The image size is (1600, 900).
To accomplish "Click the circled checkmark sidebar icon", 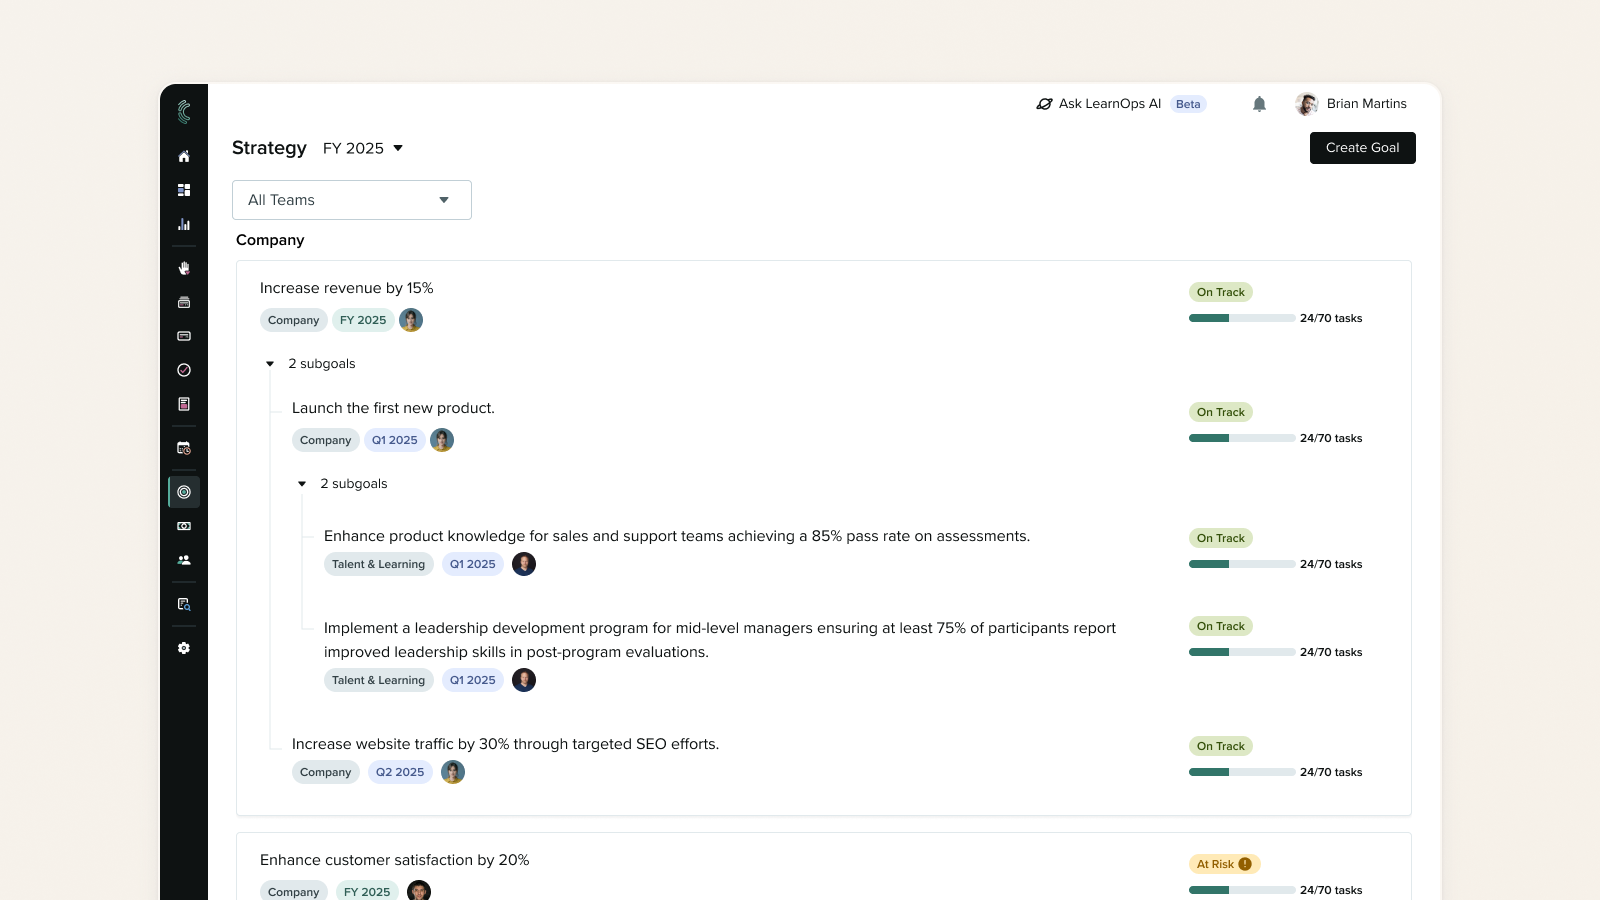I will click(184, 370).
